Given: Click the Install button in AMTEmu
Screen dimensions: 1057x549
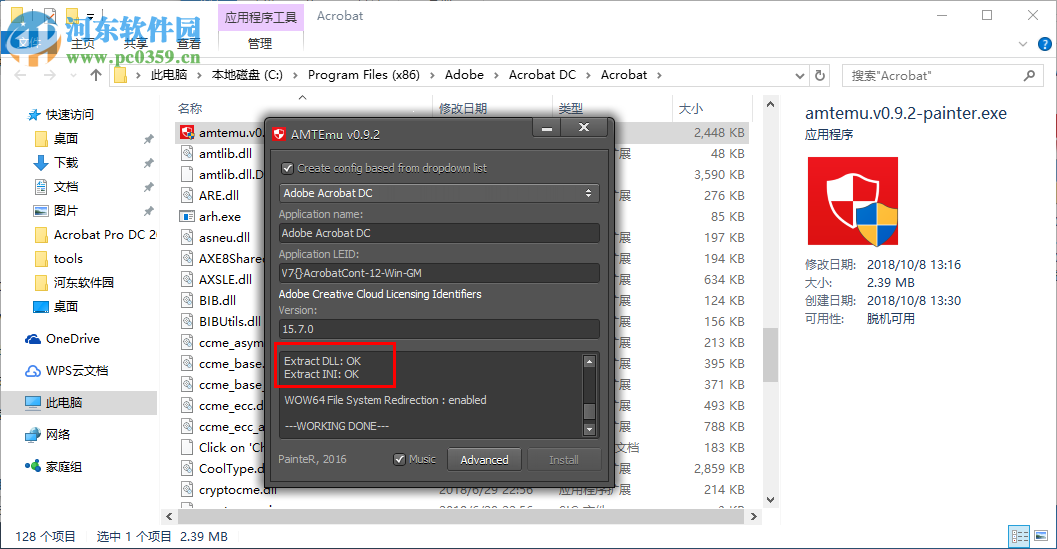Looking at the screenshot, I should coord(564,460).
